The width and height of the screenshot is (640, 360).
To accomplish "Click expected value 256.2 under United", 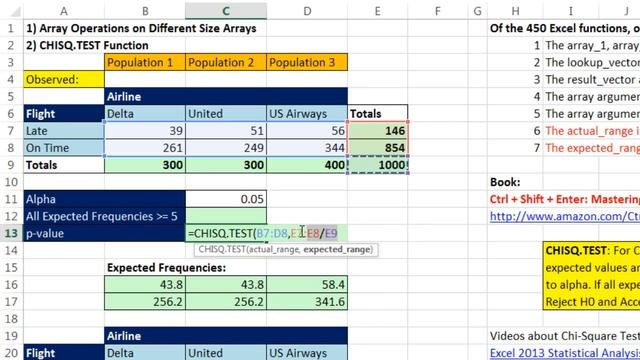I will click(226, 302).
